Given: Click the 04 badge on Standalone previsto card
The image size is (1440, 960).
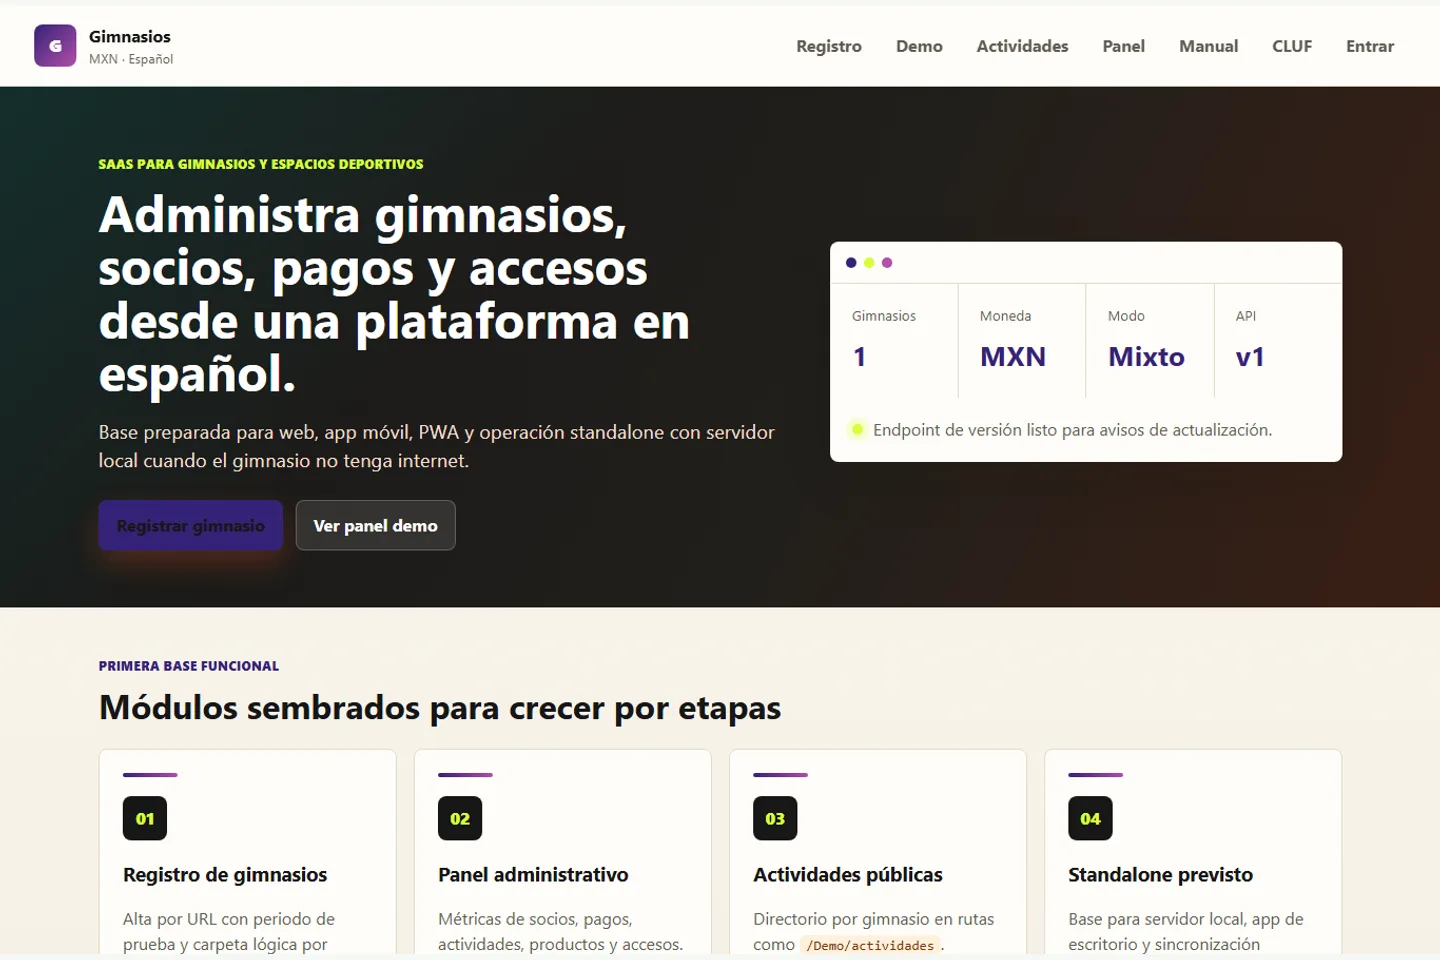Looking at the screenshot, I should (x=1090, y=818).
